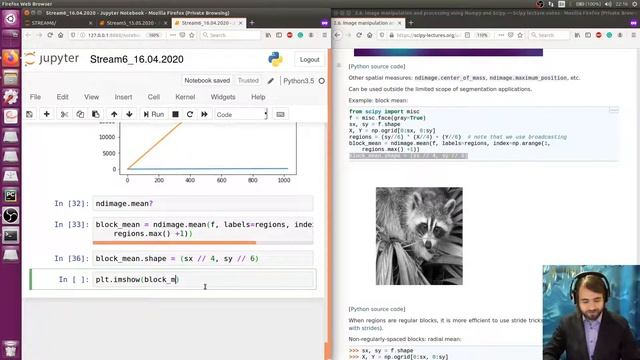640x360 pixels.
Task: Open the command palette keyboard icon
Action: 280,114
